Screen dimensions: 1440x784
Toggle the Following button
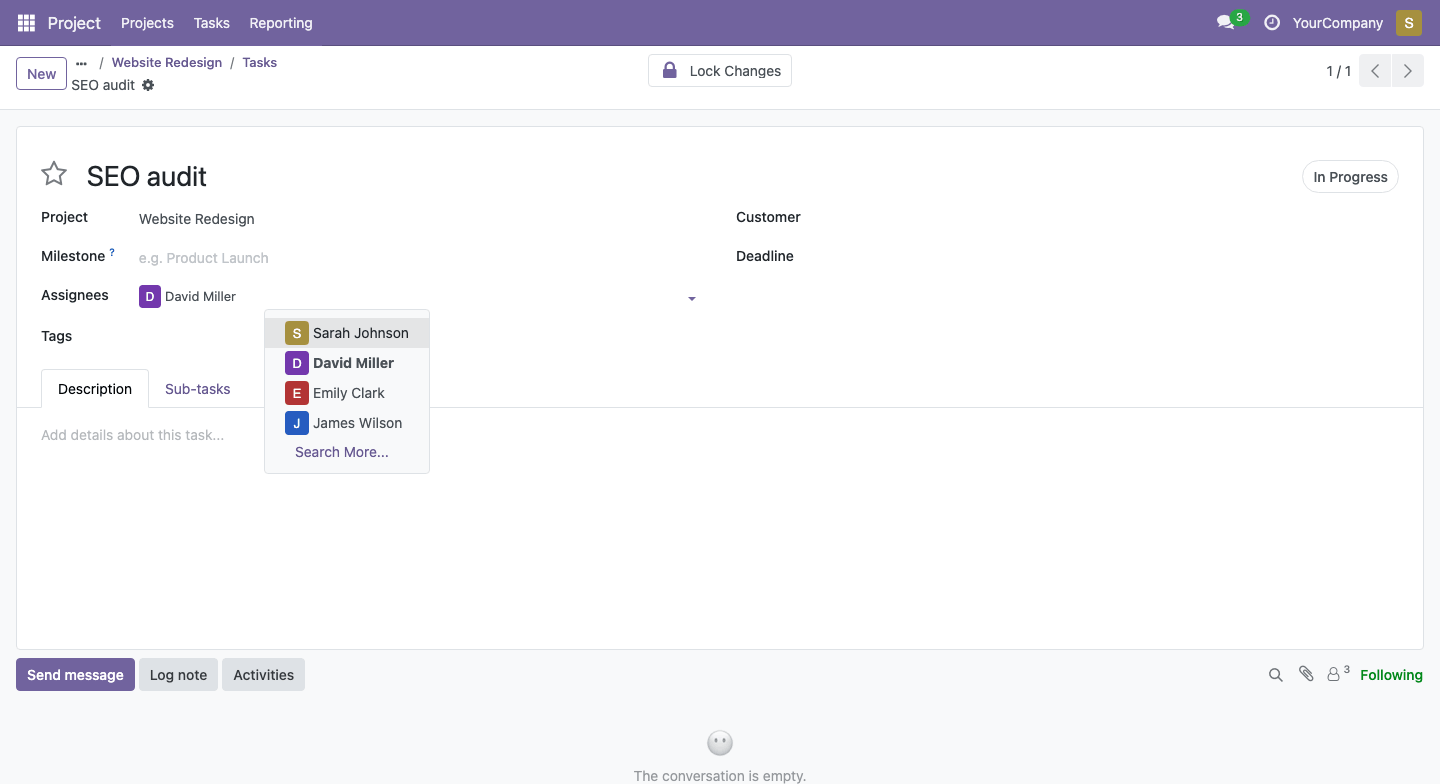(1391, 675)
